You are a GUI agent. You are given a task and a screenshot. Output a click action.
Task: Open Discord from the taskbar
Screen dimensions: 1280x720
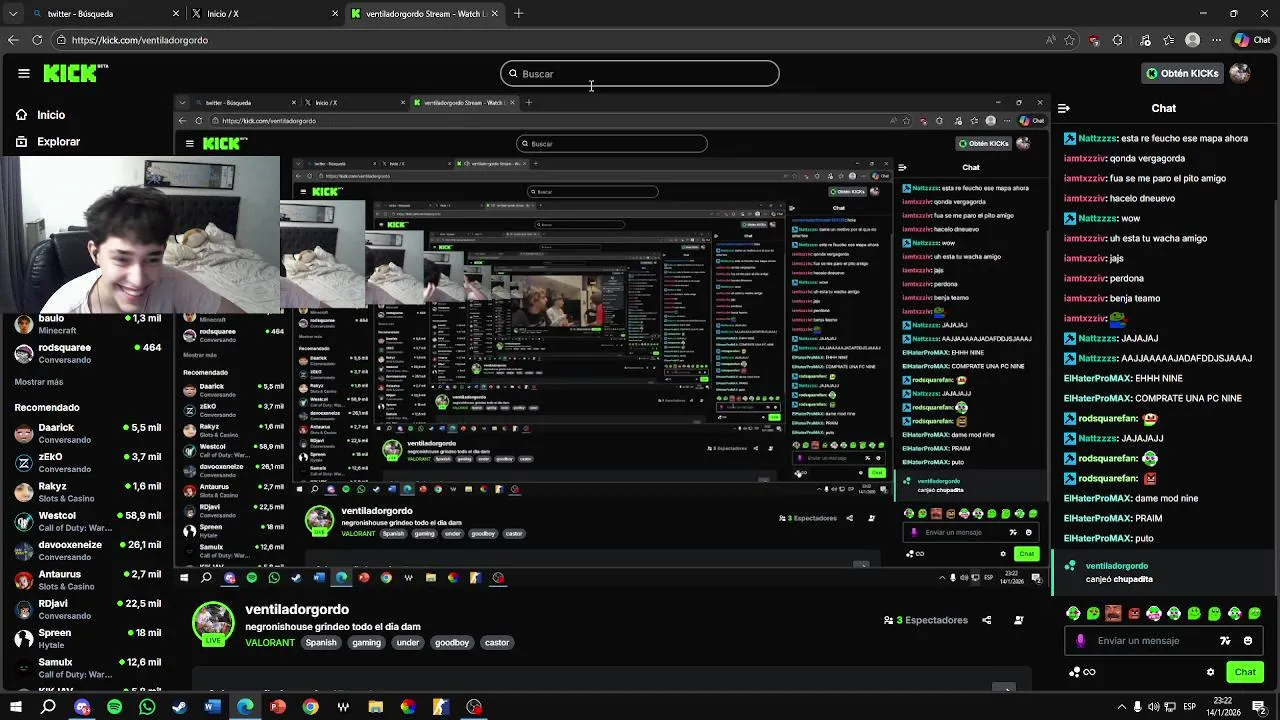(82, 707)
